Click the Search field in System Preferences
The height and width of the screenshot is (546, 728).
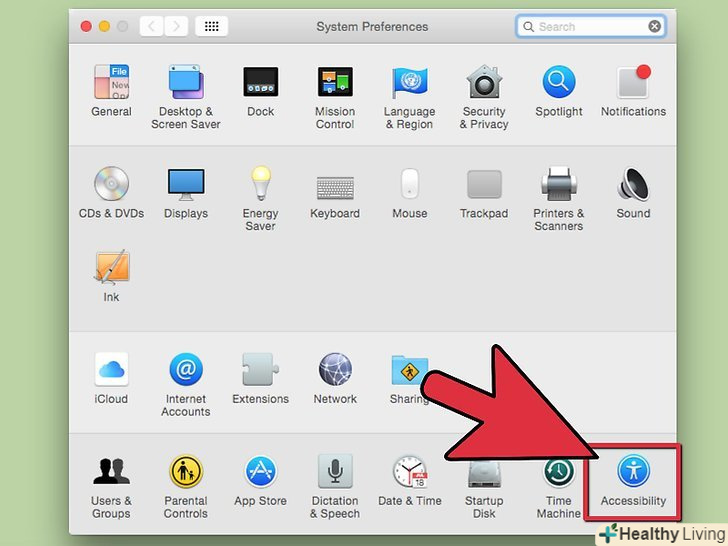[x=591, y=26]
